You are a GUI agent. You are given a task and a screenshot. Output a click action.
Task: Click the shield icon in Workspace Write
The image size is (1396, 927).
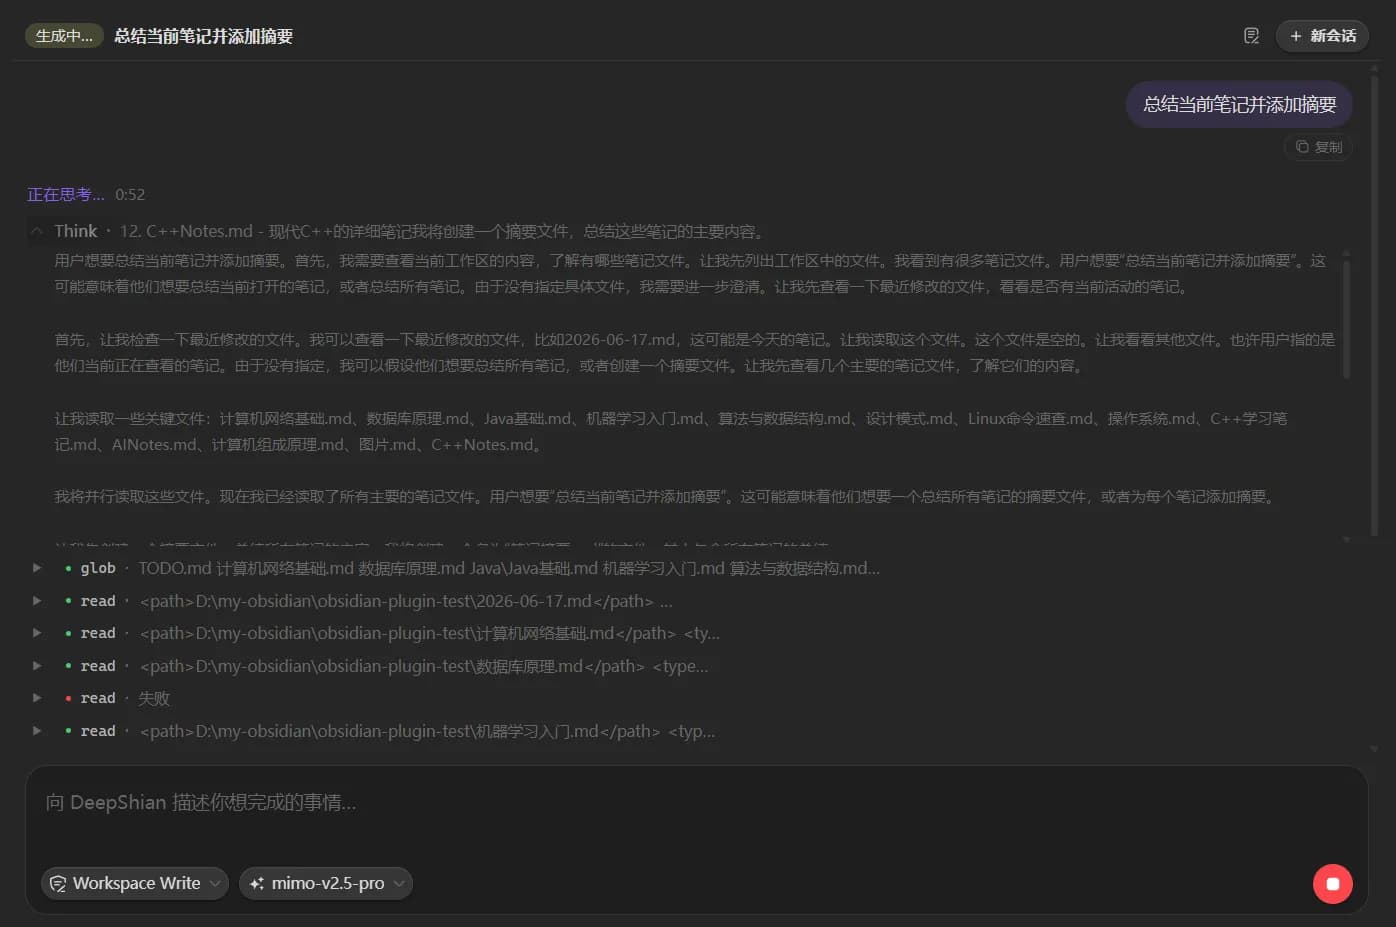coord(58,883)
